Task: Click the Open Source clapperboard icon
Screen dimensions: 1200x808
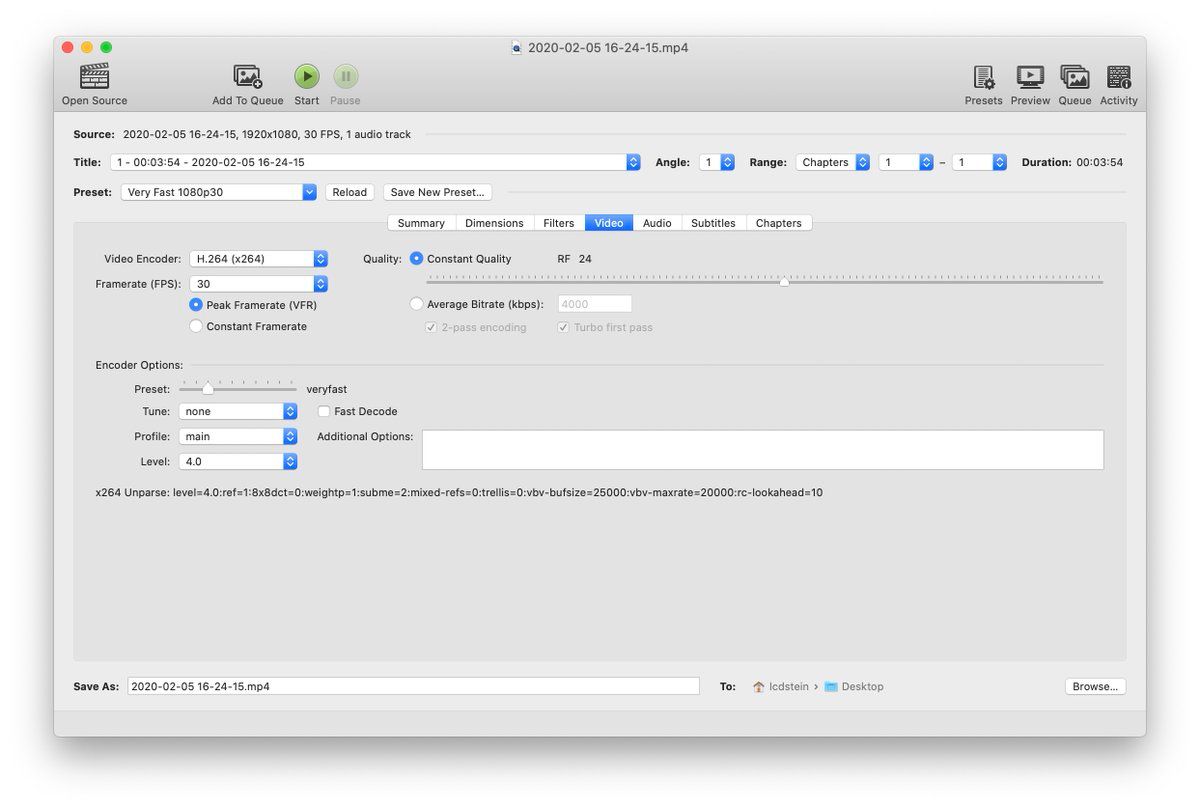Action: pos(94,77)
